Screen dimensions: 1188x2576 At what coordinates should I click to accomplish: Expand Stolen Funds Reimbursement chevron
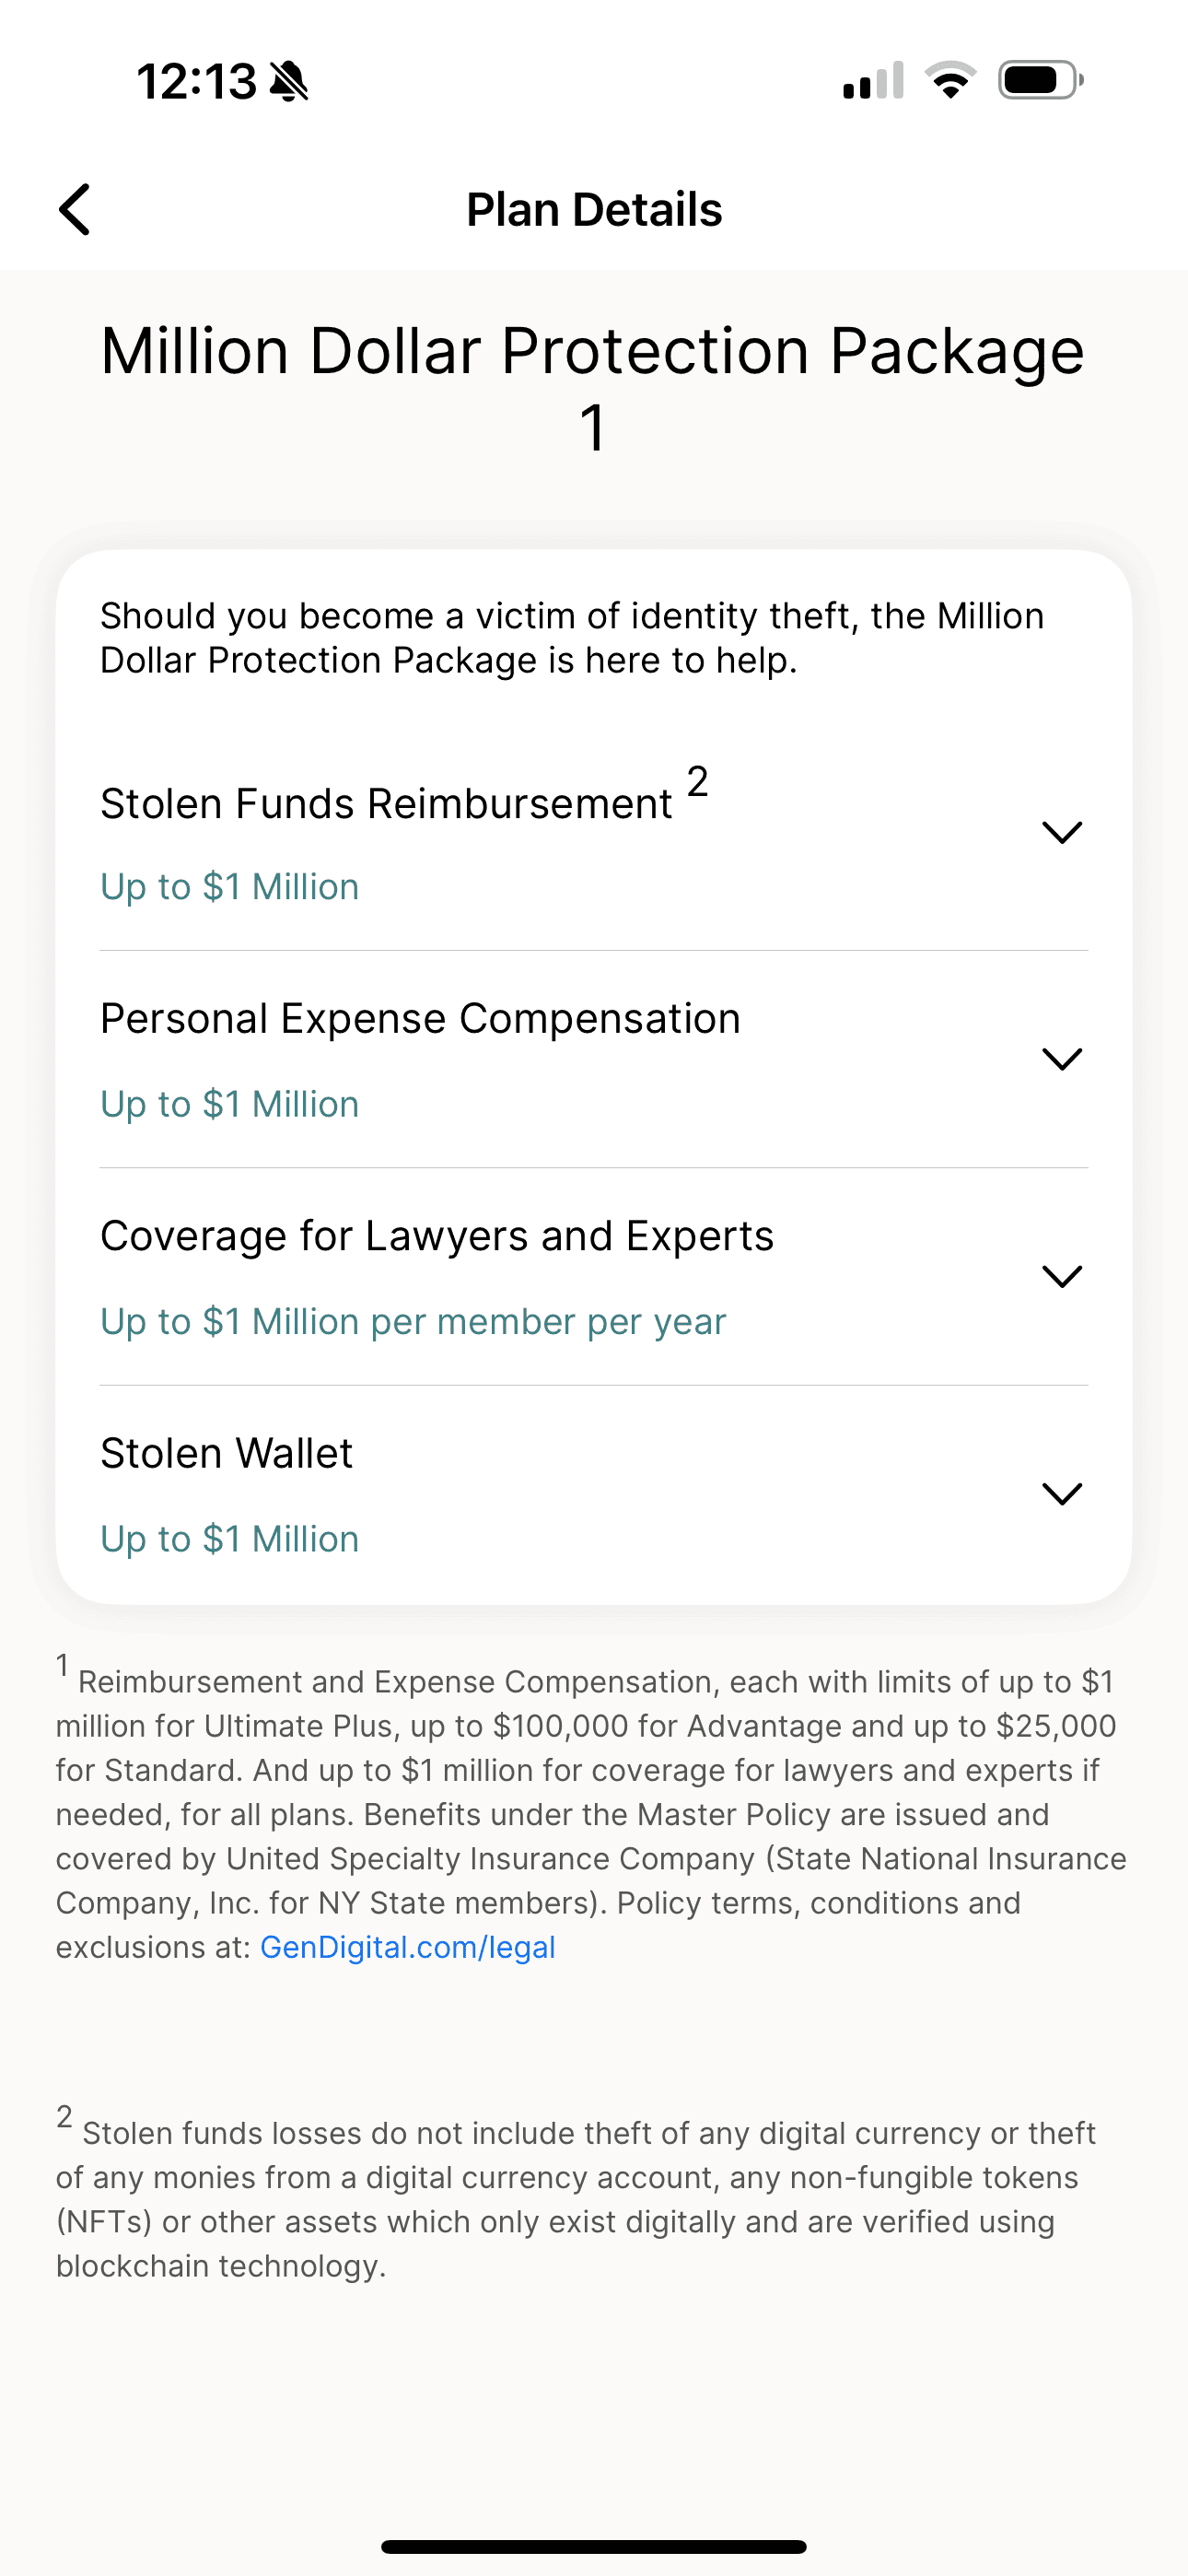[1062, 832]
